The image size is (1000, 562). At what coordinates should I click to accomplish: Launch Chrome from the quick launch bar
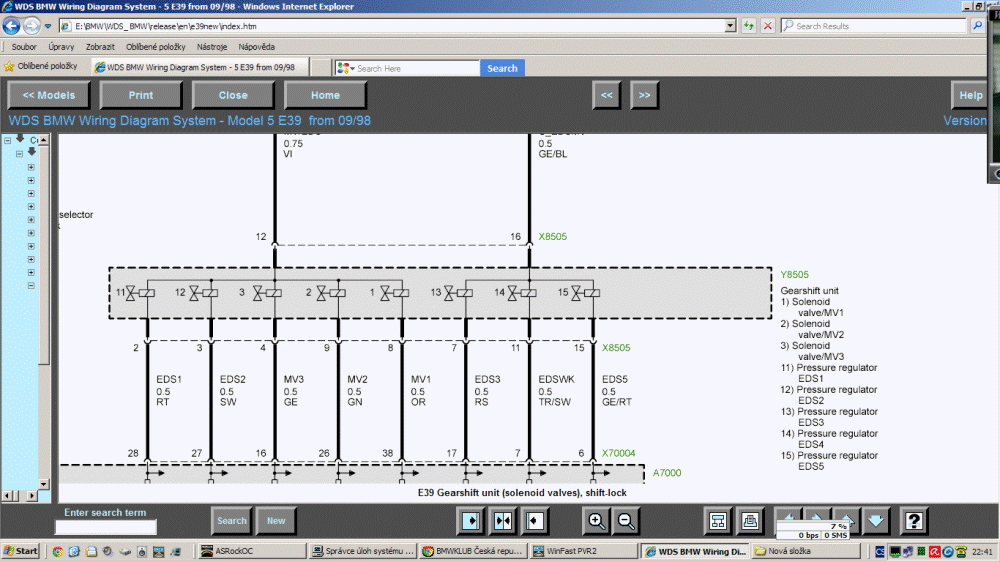coord(58,551)
